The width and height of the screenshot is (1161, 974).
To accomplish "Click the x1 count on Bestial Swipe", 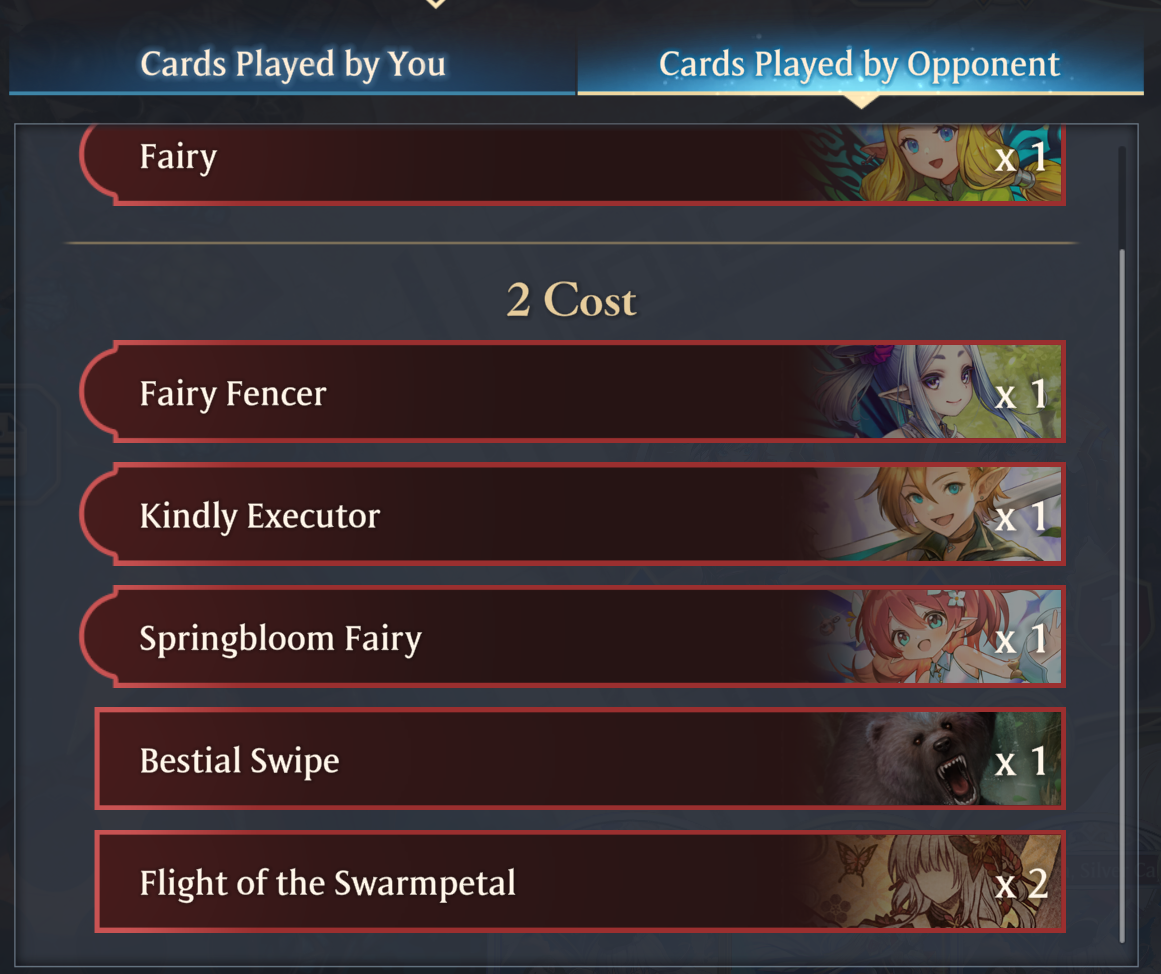I will (1021, 761).
